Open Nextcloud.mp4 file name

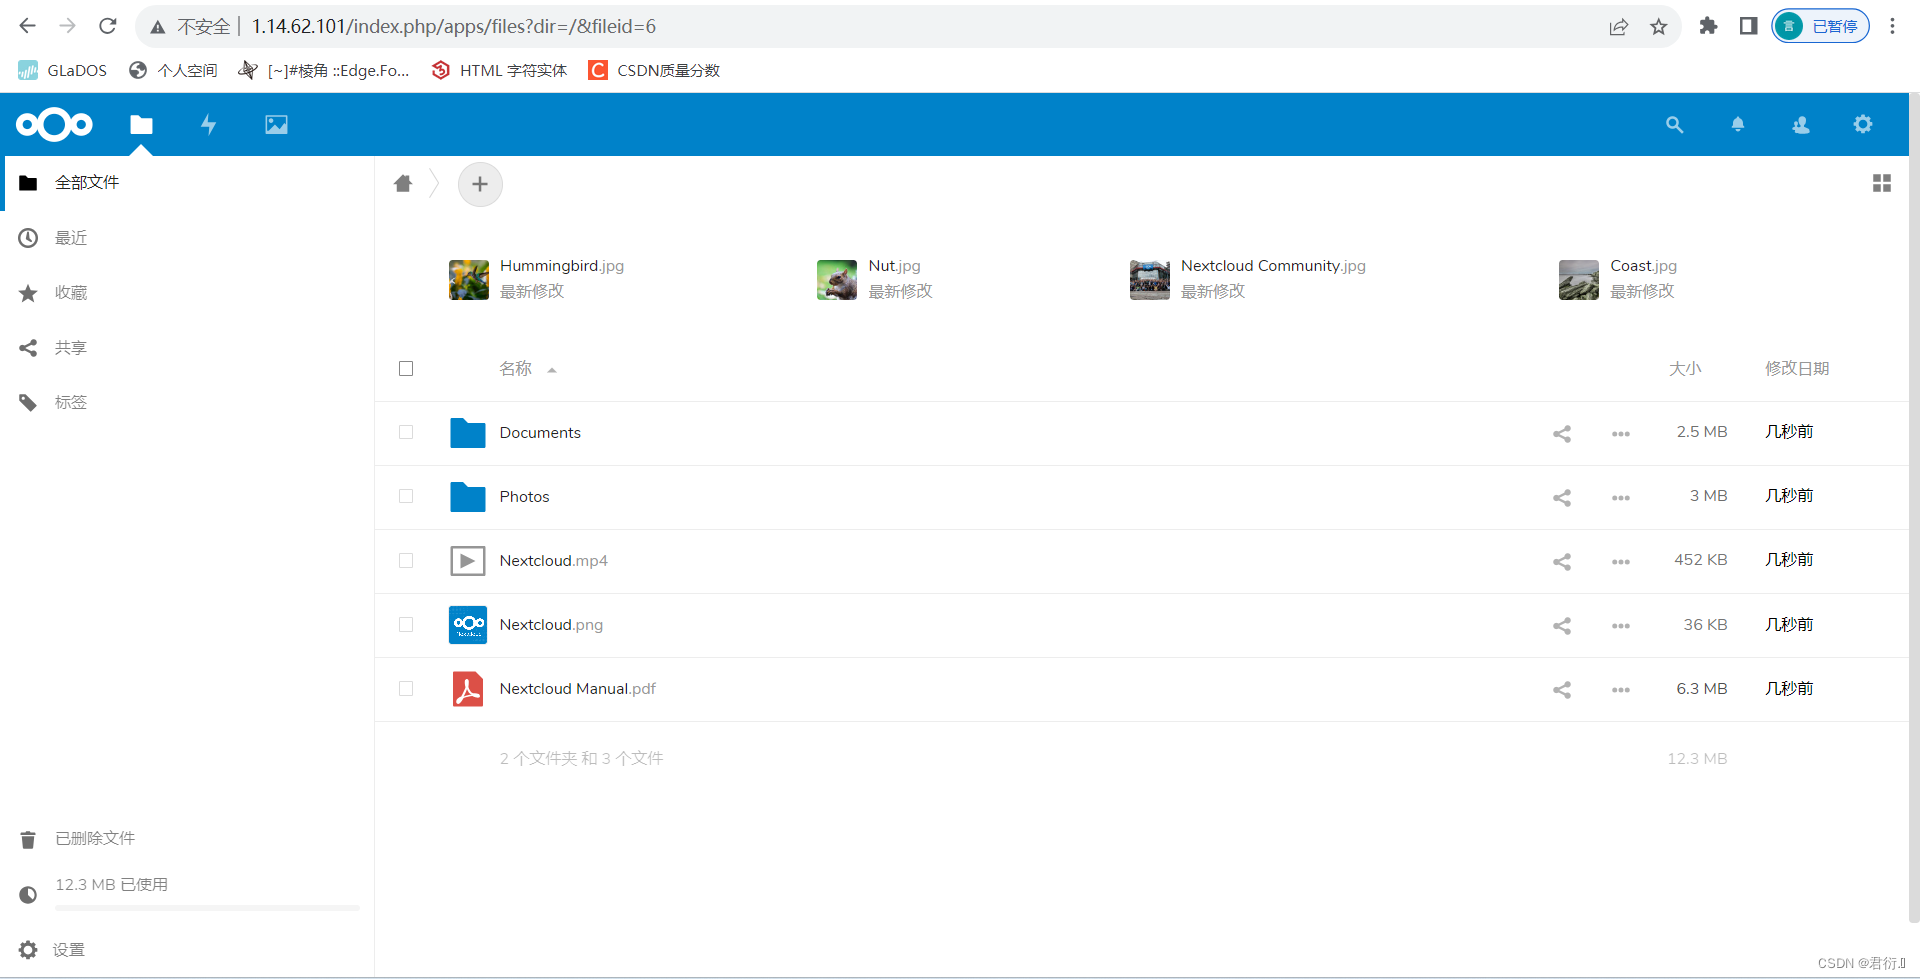[553, 560]
